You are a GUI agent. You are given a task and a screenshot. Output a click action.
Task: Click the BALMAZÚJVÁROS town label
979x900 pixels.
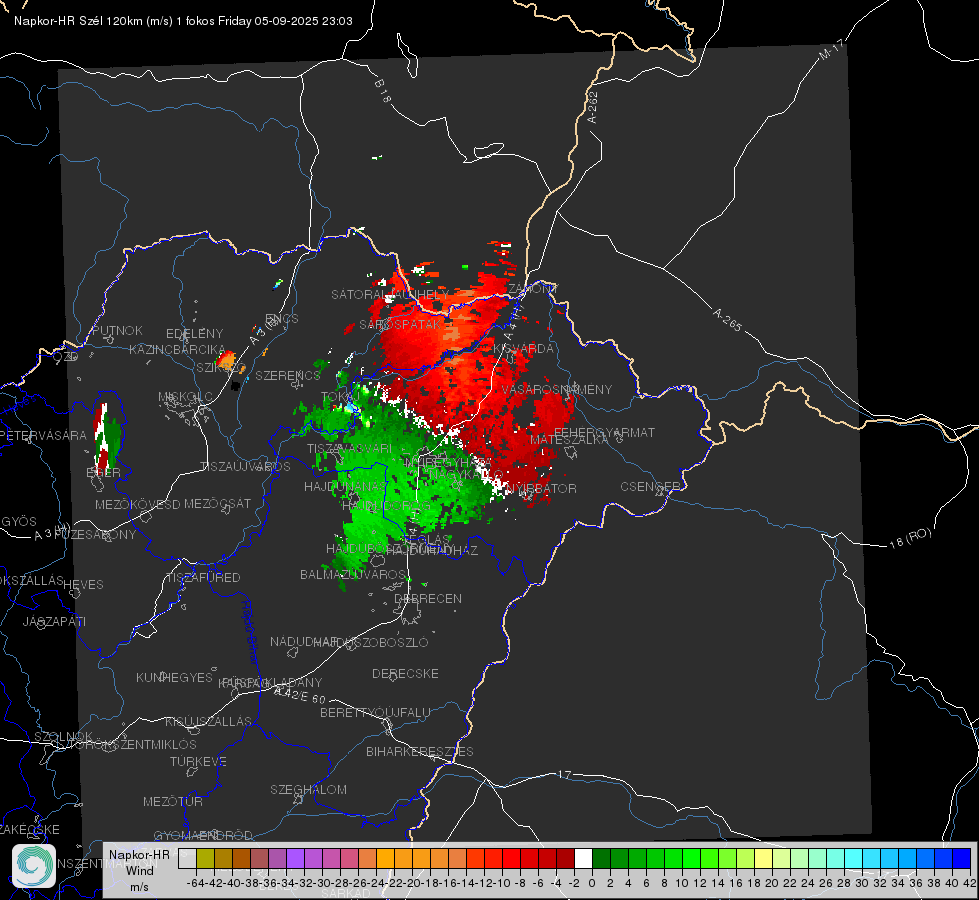coord(353,575)
